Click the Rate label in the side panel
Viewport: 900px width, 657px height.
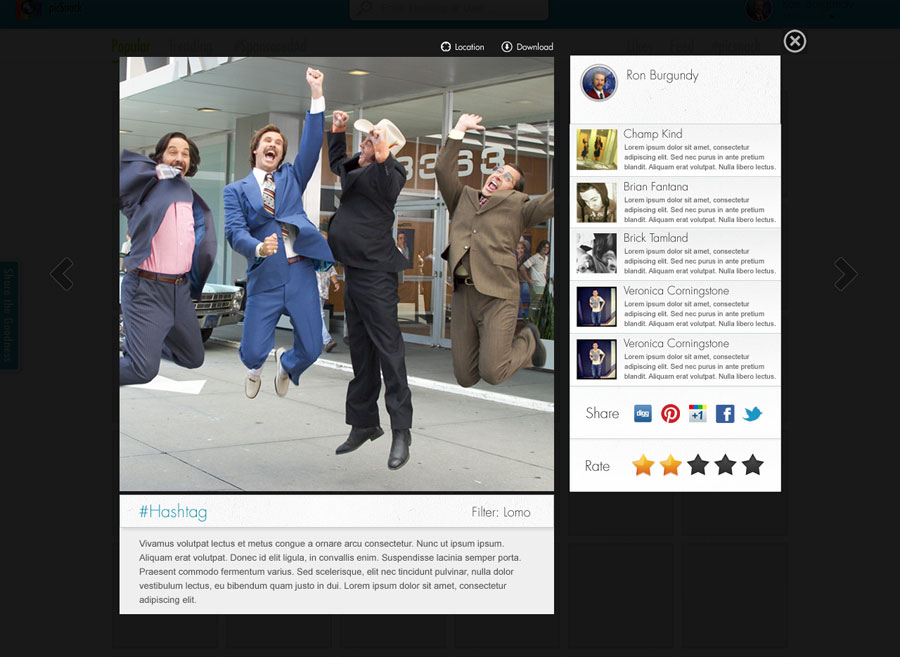(x=597, y=466)
